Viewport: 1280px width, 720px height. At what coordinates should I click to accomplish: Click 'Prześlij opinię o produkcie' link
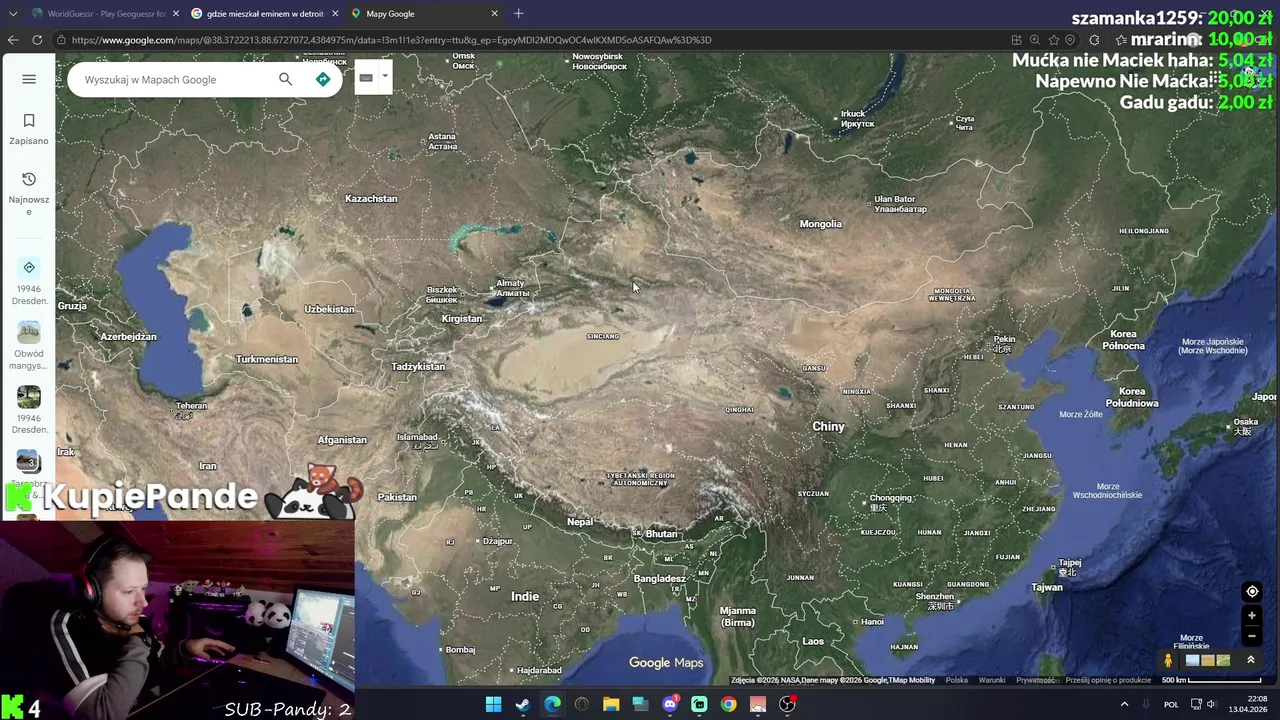1108,680
